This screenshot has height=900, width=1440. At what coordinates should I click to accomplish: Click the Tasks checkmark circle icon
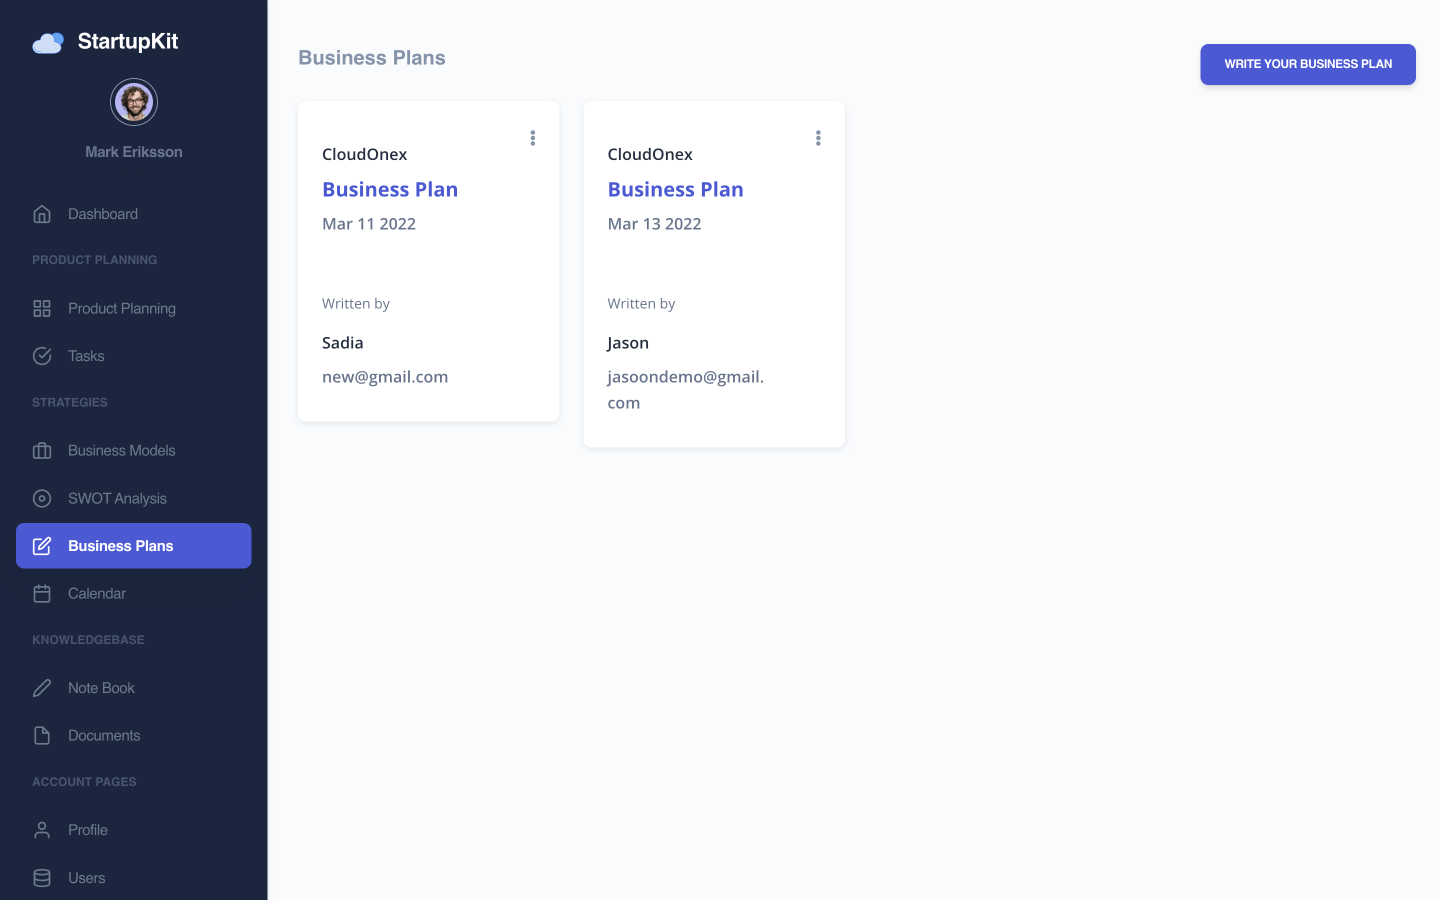42,356
